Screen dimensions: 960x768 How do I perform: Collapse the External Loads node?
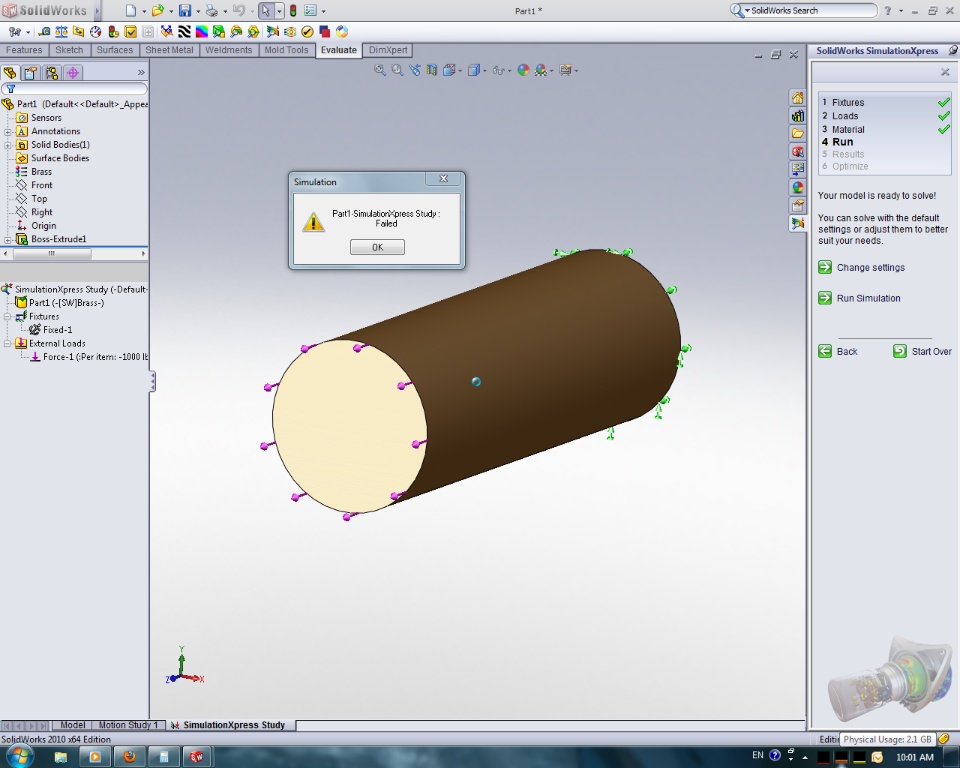8,343
